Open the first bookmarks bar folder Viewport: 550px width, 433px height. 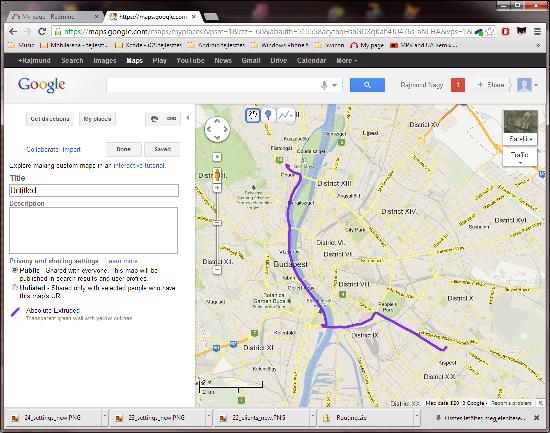(21, 45)
